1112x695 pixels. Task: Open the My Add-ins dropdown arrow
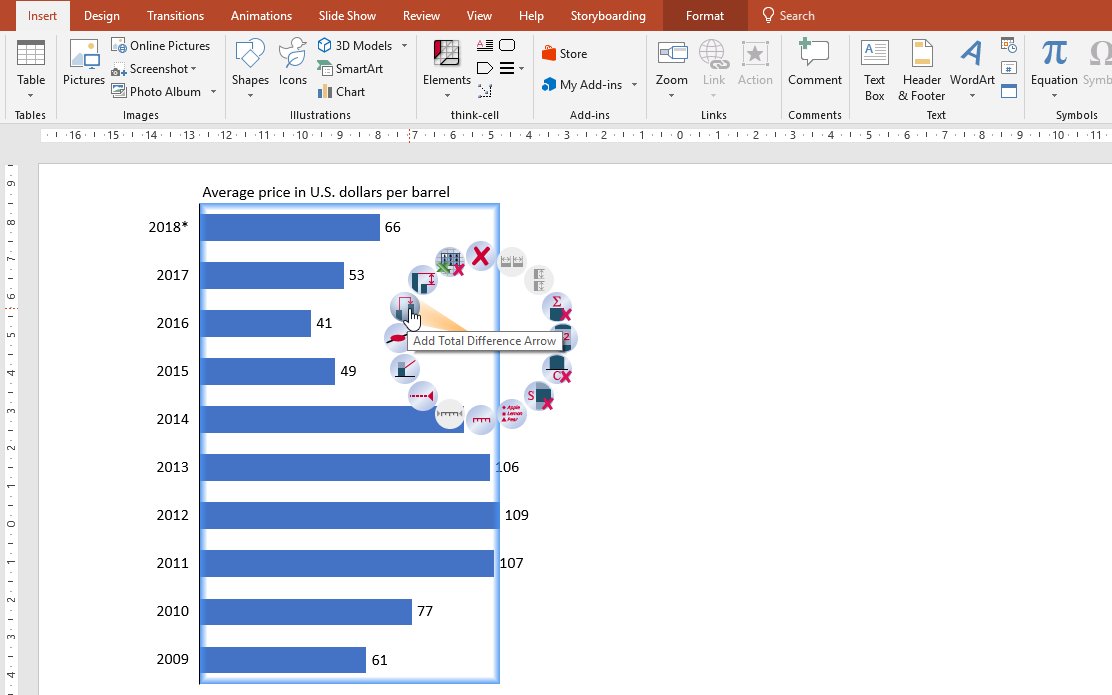tap(634, 84)
